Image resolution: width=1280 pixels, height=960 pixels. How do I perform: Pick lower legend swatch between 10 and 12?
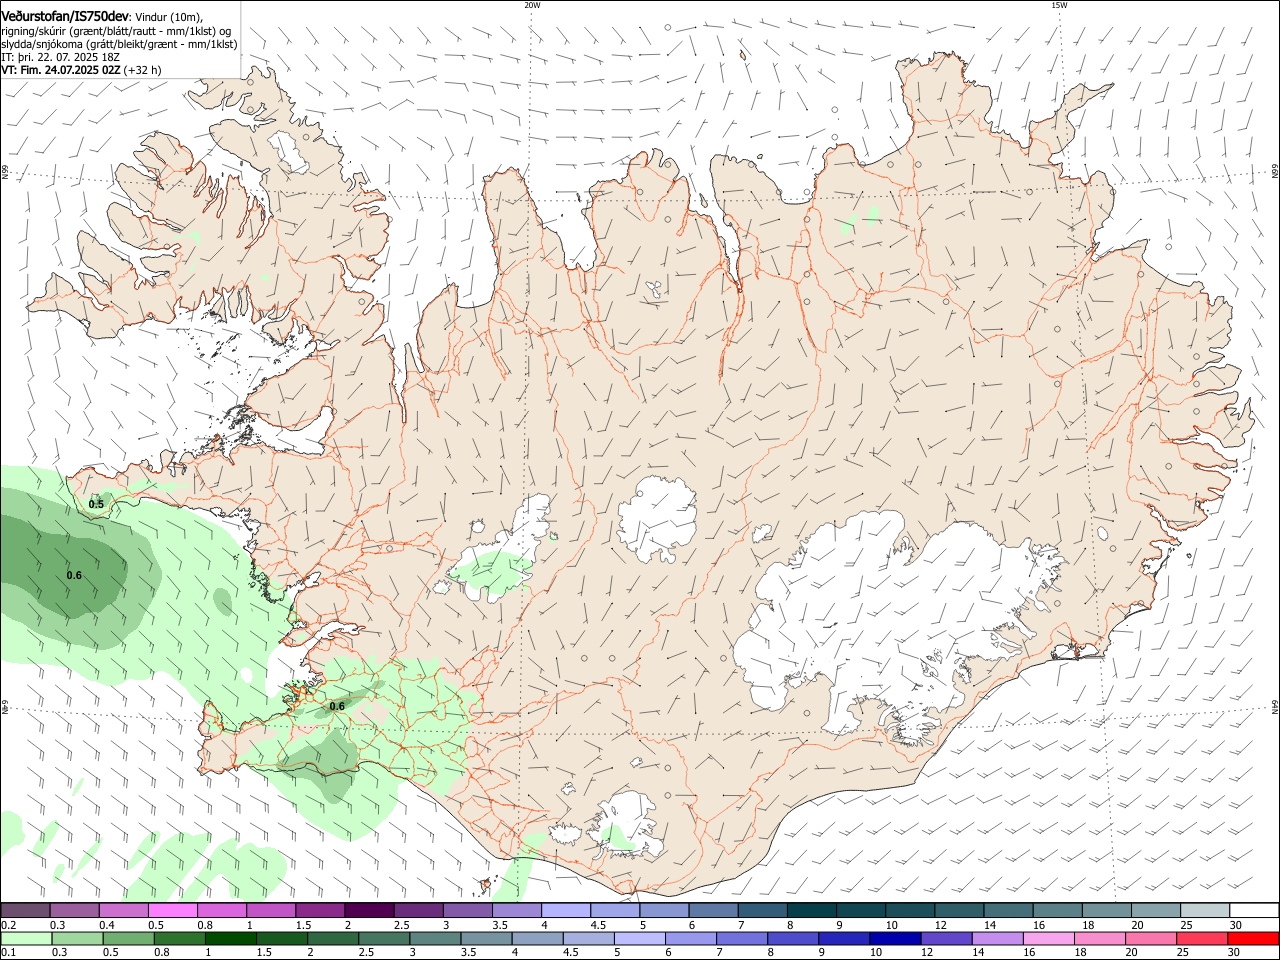tap(895, 939)
